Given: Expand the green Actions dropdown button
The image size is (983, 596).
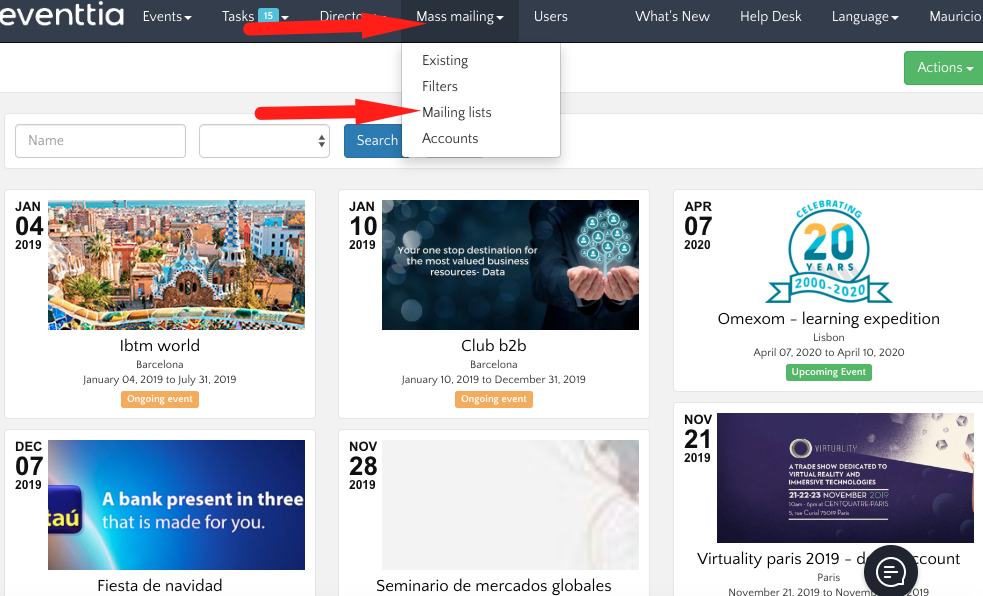Looking at the screenshot, I should [944, 68].
